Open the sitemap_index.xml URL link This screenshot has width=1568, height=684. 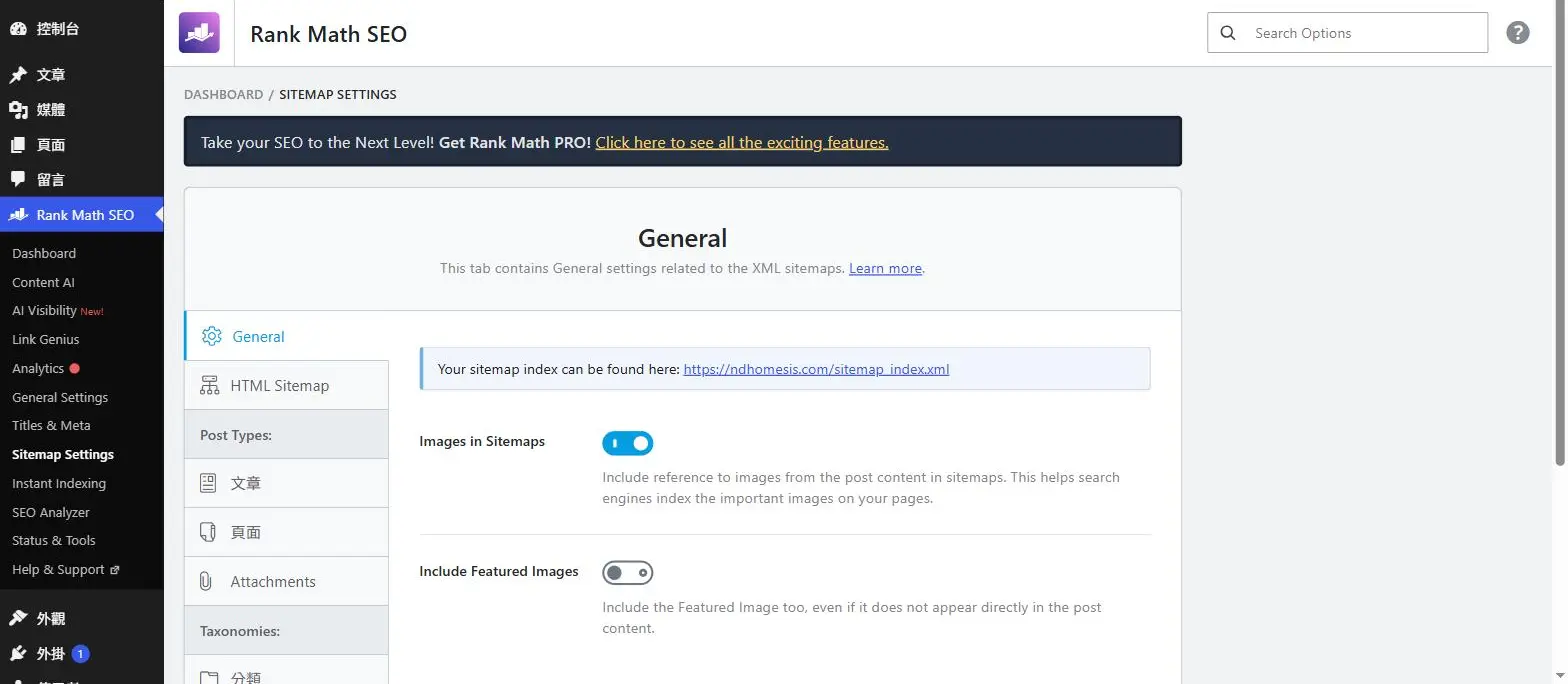pos(816,369)
